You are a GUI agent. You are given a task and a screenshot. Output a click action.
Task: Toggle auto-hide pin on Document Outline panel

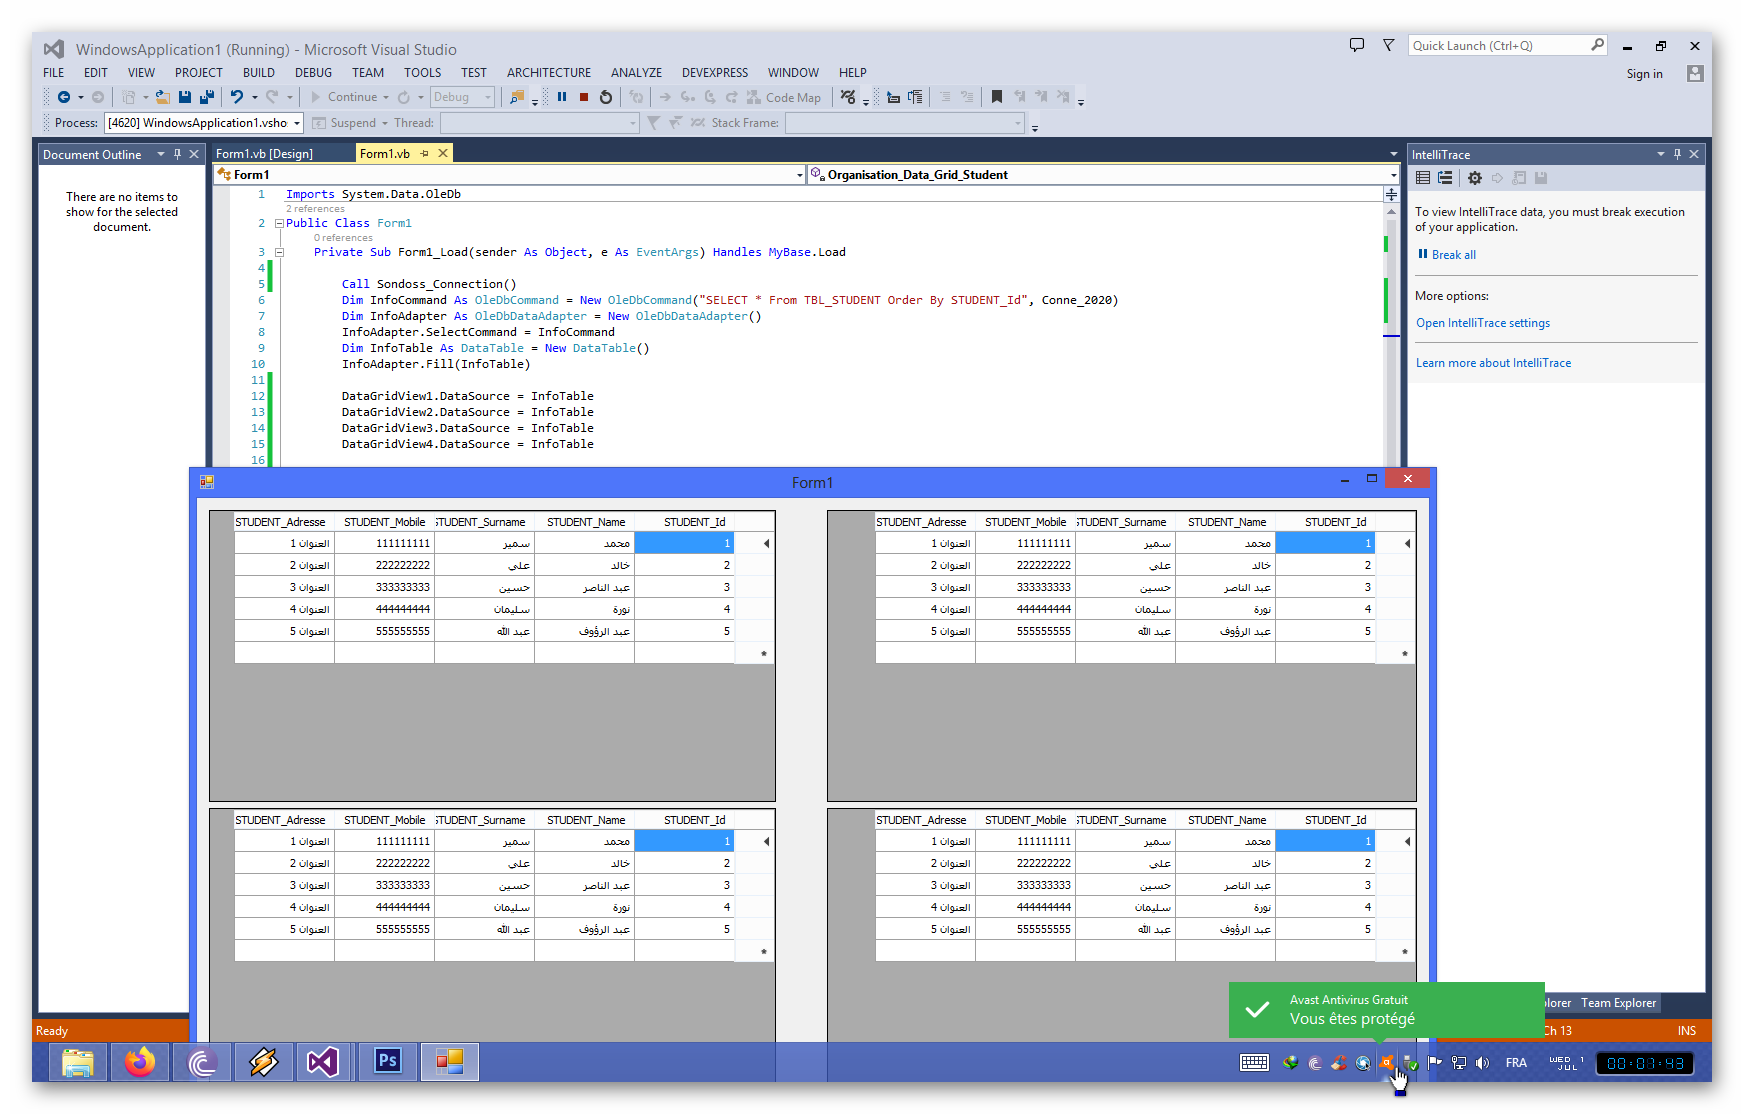(177, 154)
